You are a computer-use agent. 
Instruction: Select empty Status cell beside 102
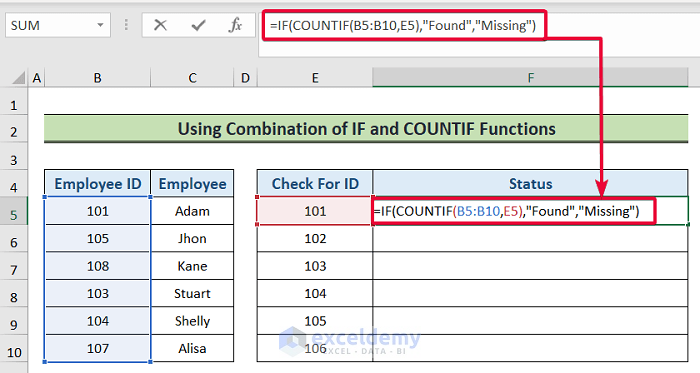click(x=530, y=238)
